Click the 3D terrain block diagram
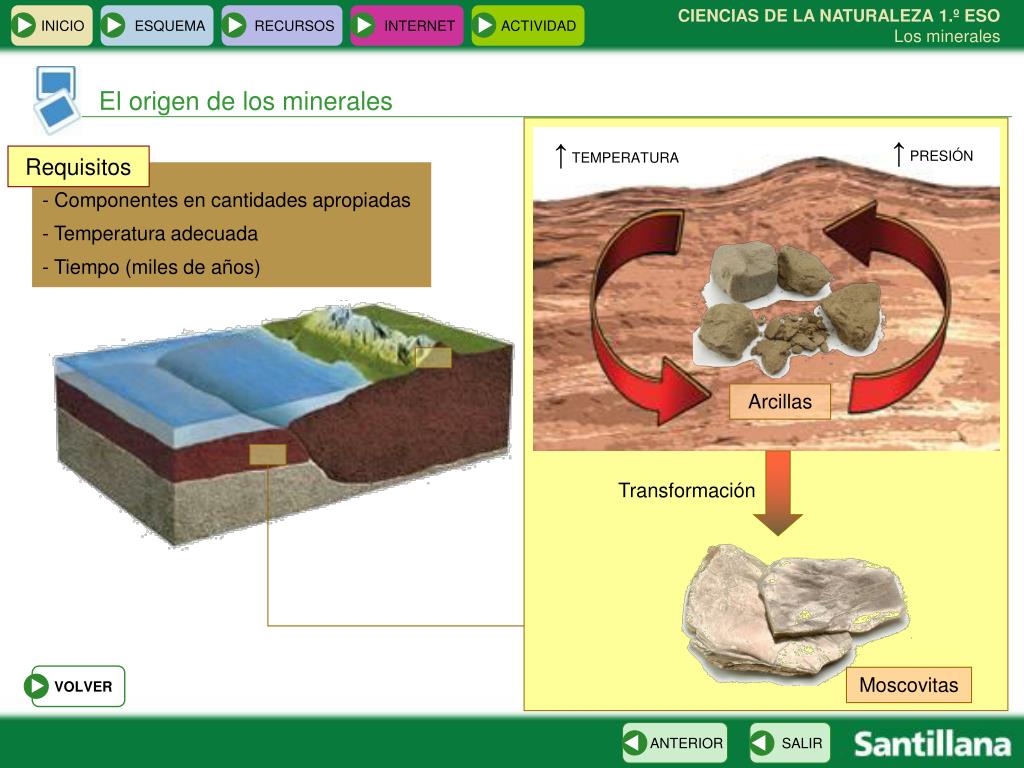 [x=282, y=423]
